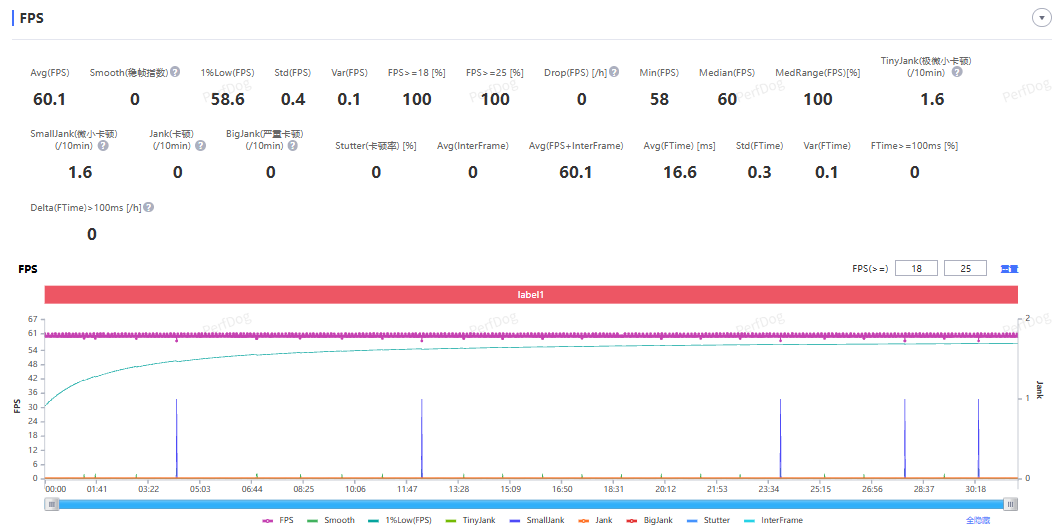Toggle TinyJank legend entry

pos(470,520)
